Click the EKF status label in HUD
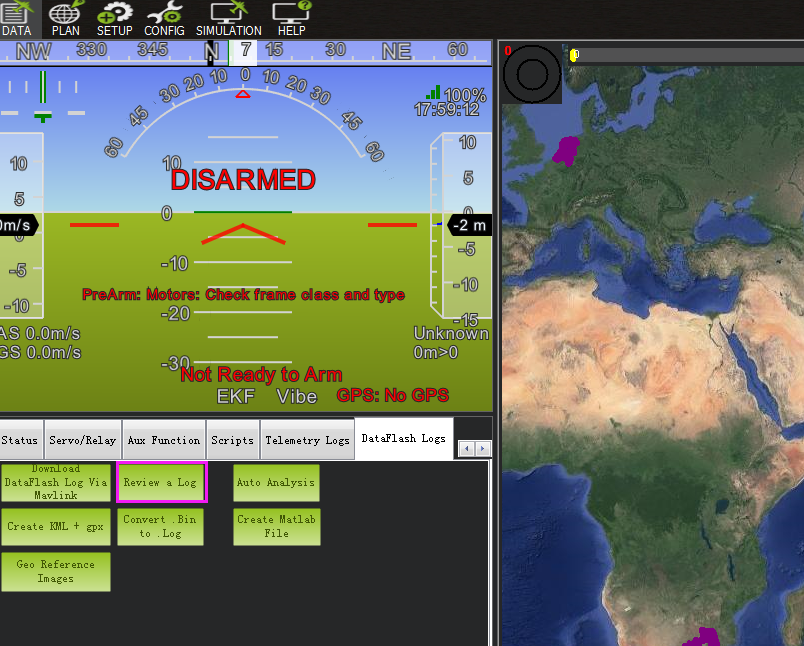 pyautogui.click(x=236, y=396)
